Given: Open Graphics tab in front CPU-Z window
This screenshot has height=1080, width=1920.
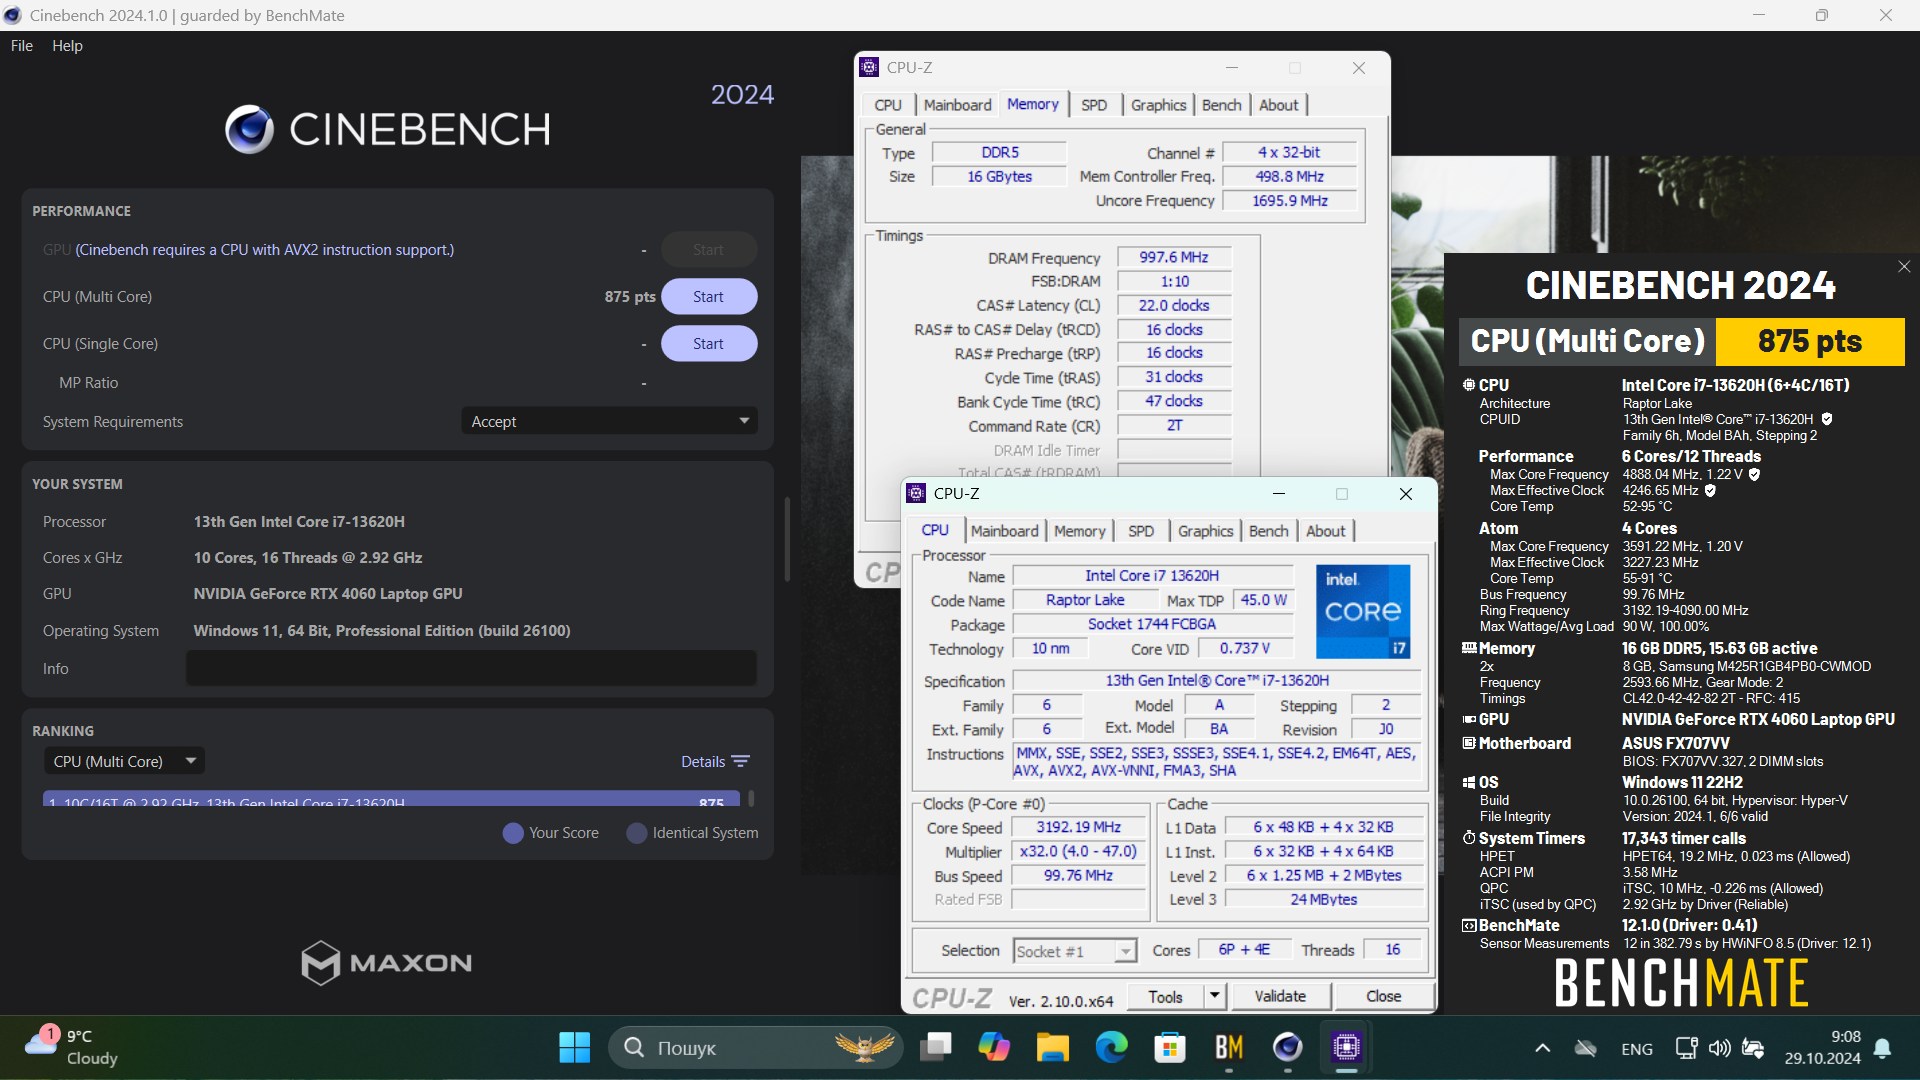Looking at the screenshot, I should click(1205, 531).
